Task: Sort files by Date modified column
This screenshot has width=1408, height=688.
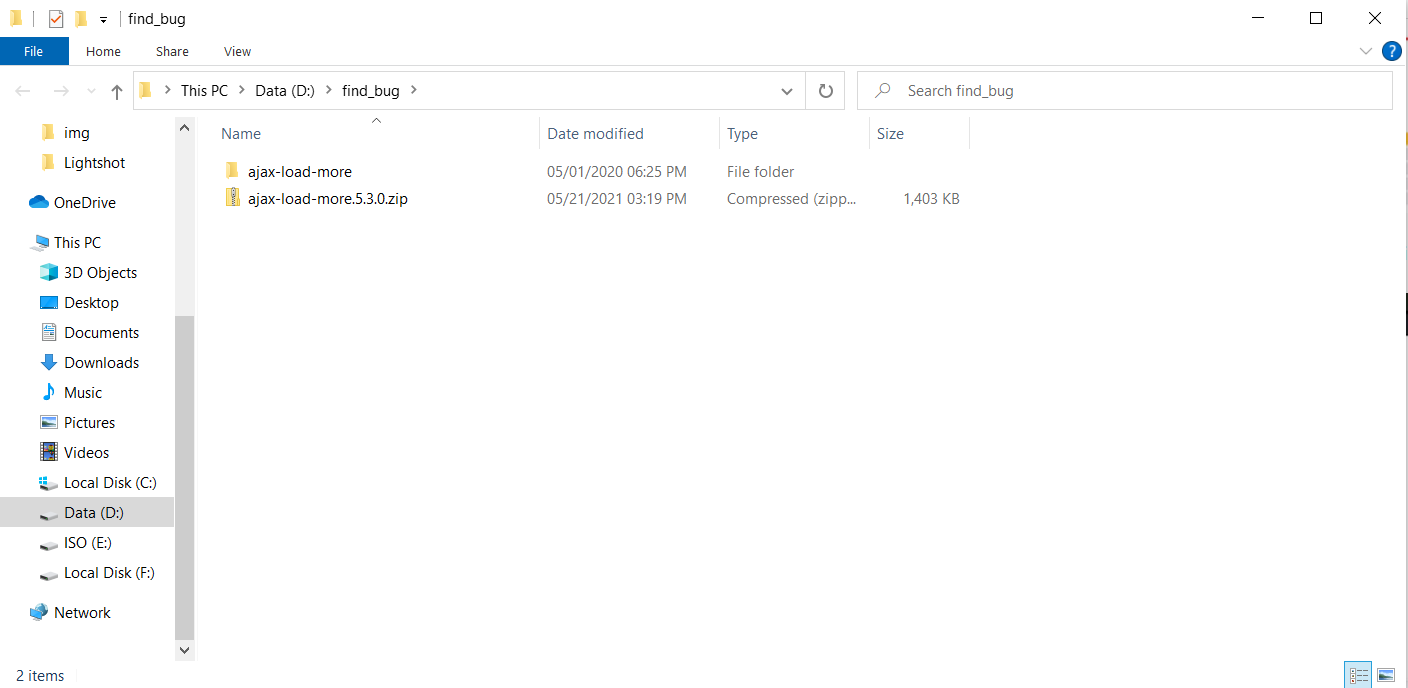Action: [x=595, y=134]
